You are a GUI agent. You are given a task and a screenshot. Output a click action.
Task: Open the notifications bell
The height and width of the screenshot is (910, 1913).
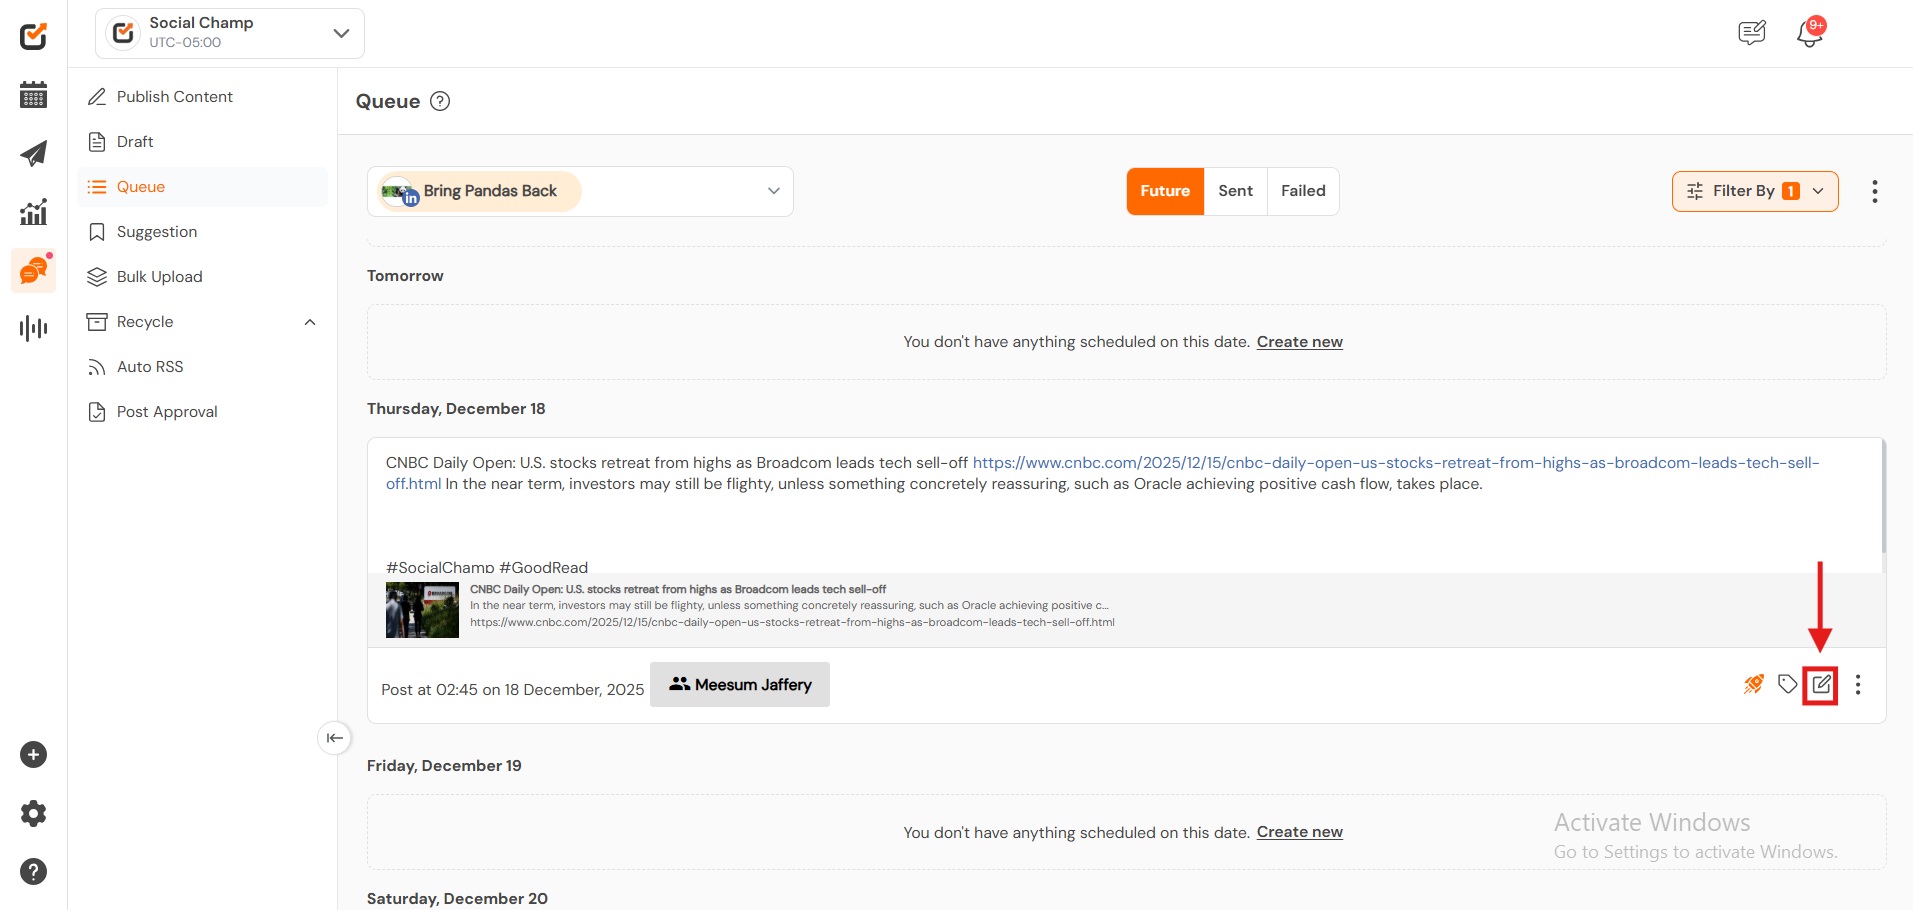click(1809, 34)
